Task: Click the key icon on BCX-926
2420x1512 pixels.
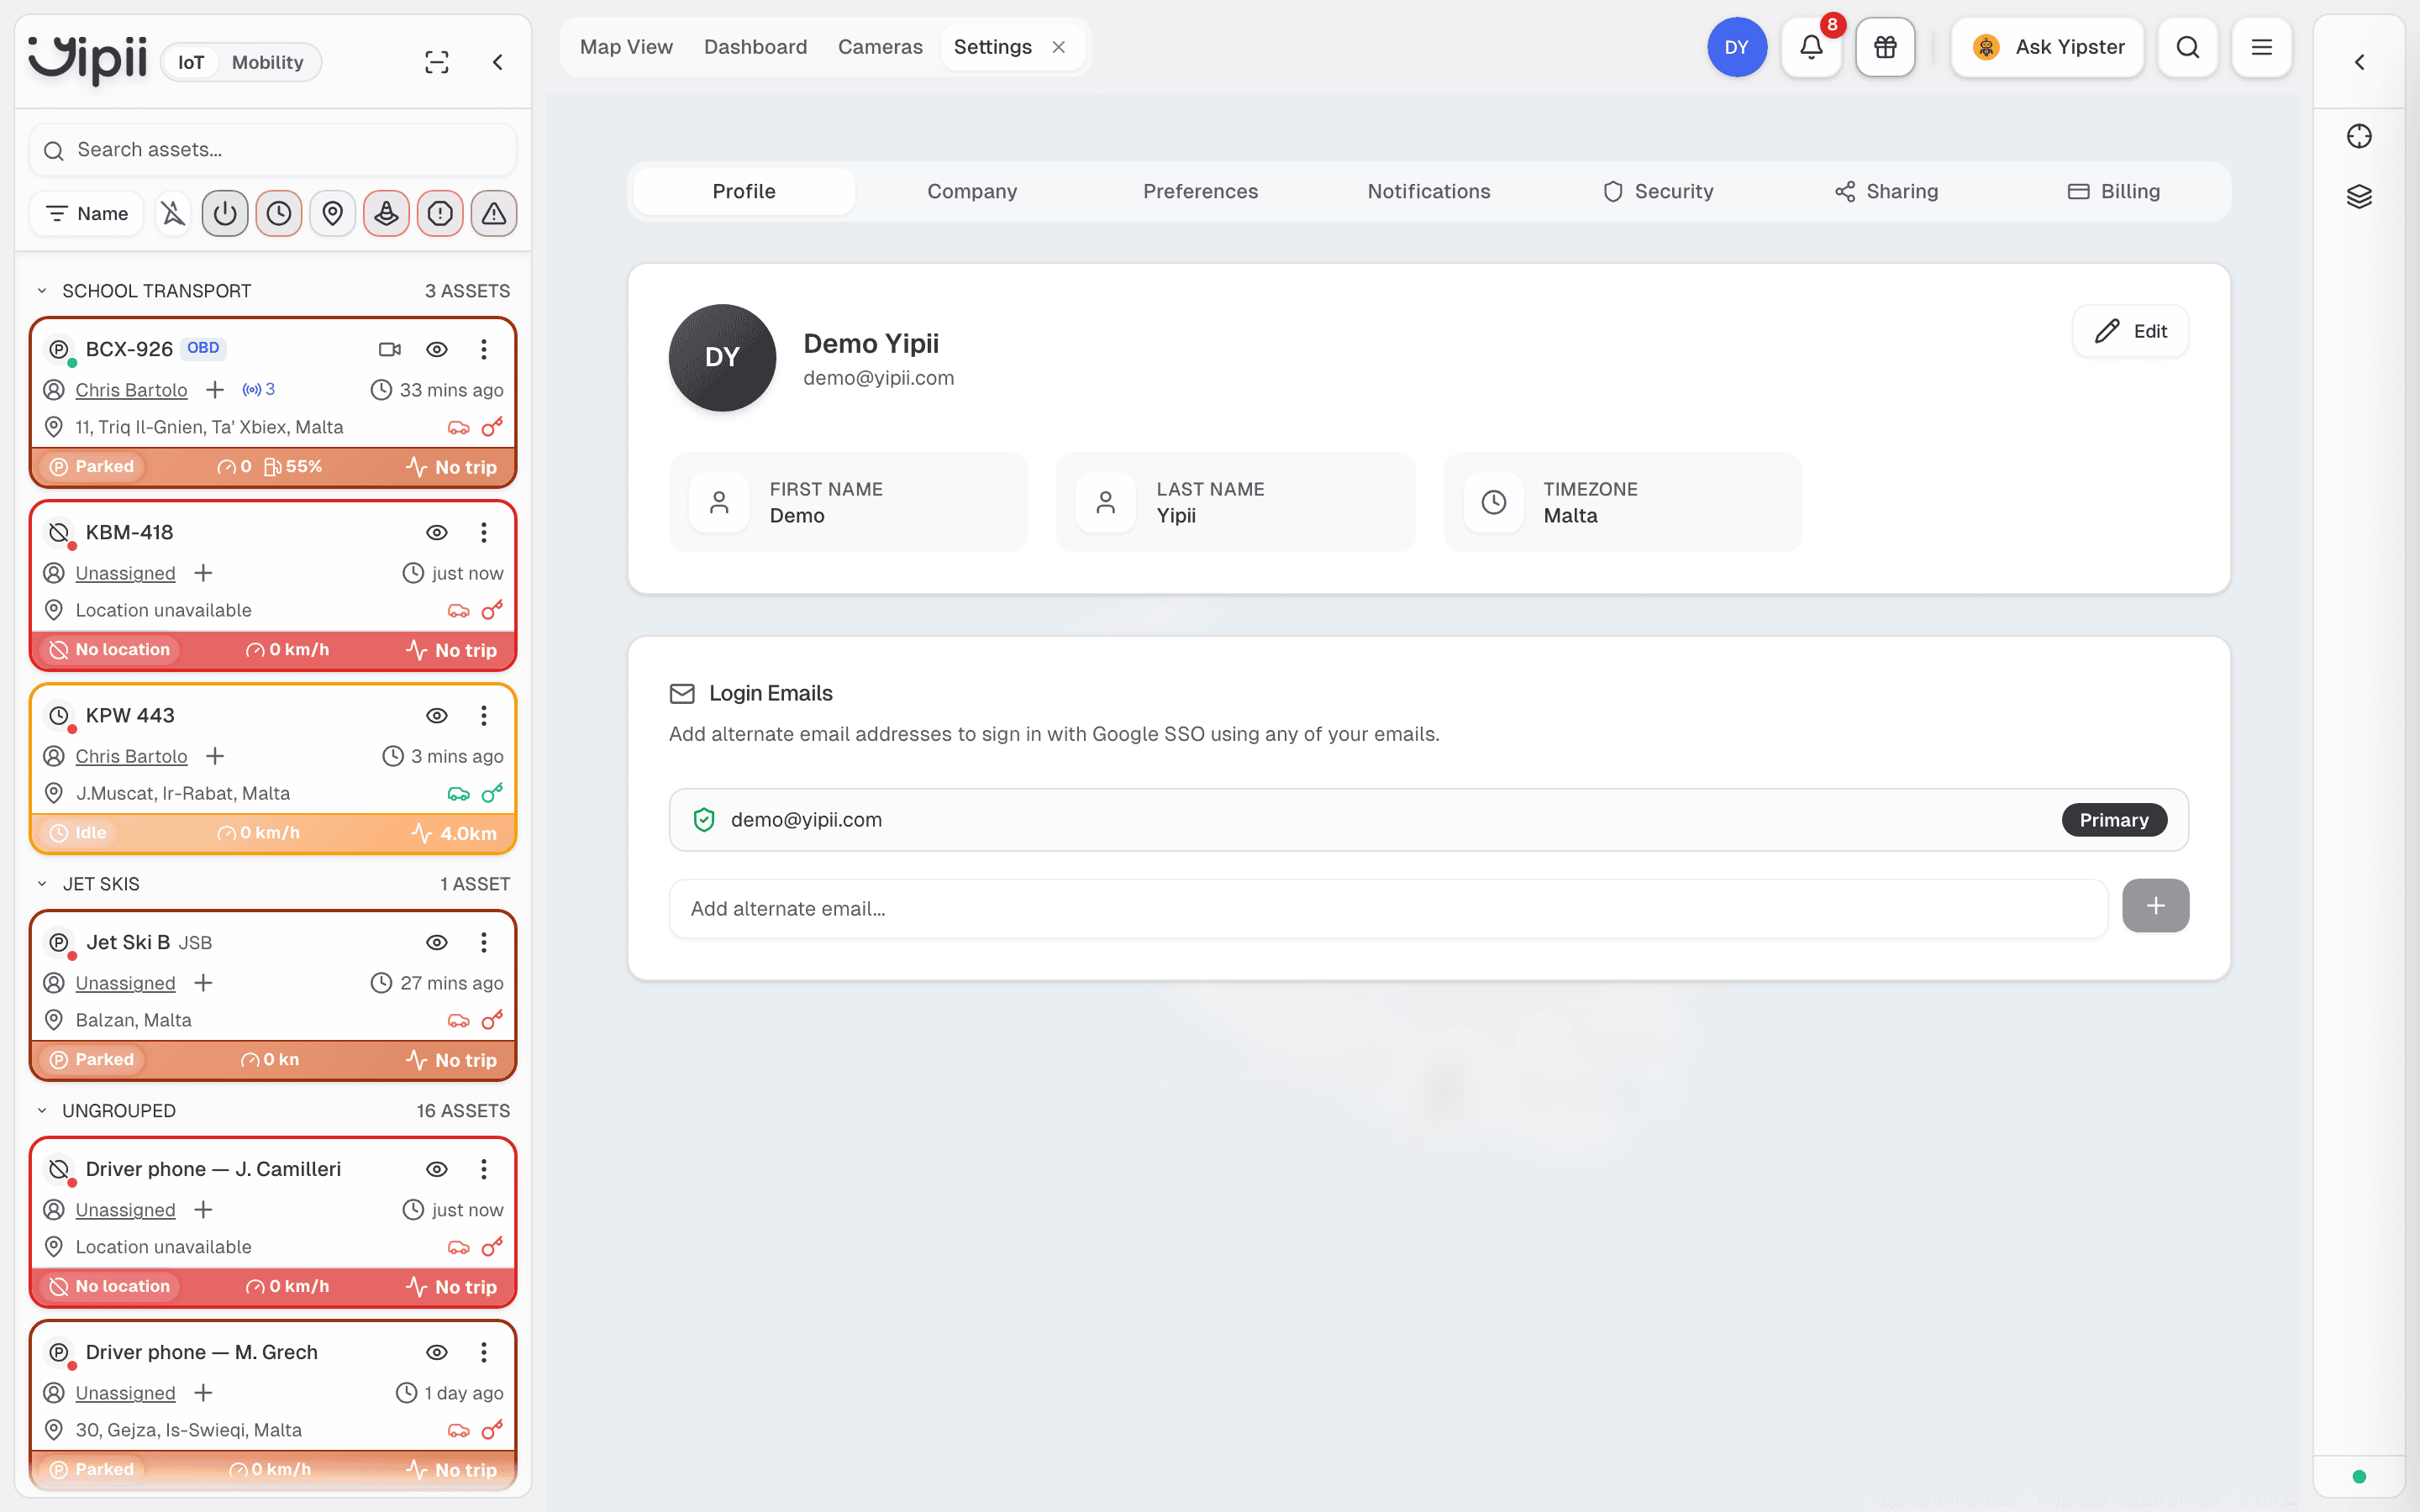Action: 492,427
